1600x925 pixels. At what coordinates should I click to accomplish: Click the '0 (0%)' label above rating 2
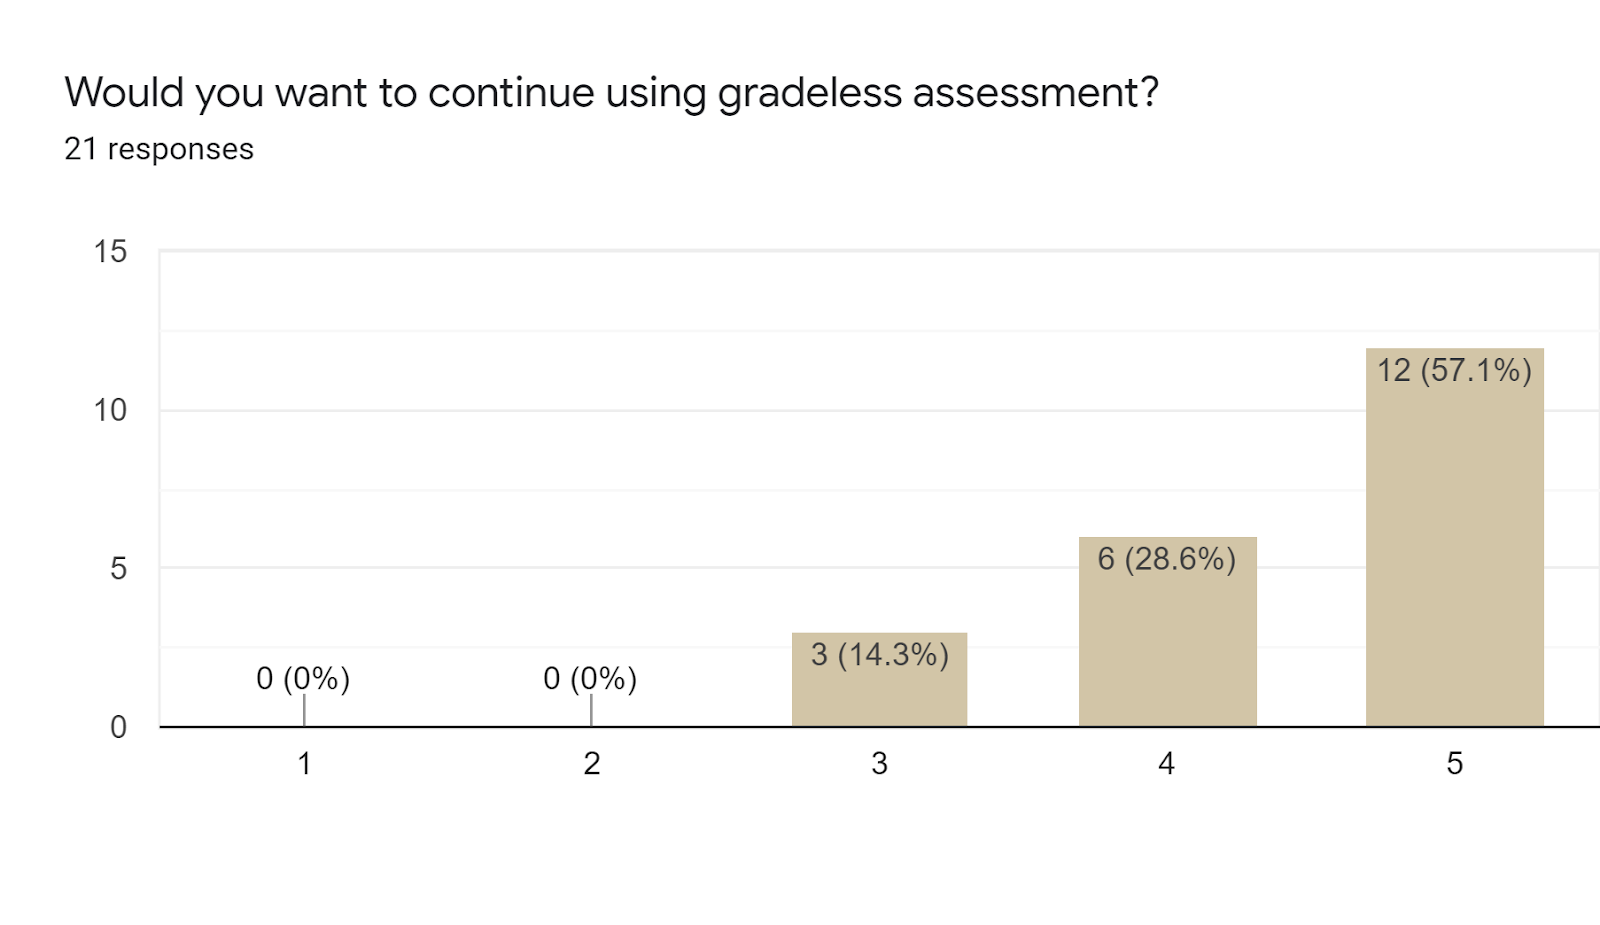coord(590,679)
